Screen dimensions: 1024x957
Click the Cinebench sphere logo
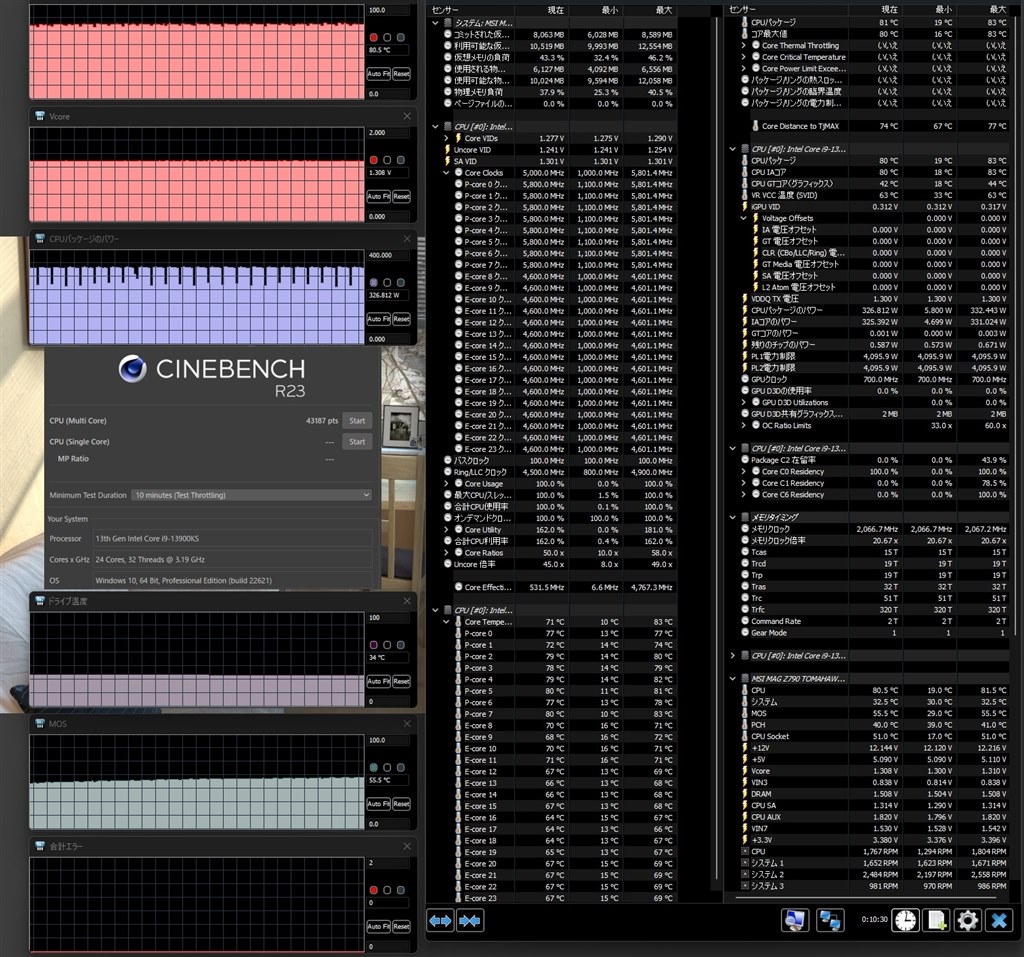click(133, 369)
